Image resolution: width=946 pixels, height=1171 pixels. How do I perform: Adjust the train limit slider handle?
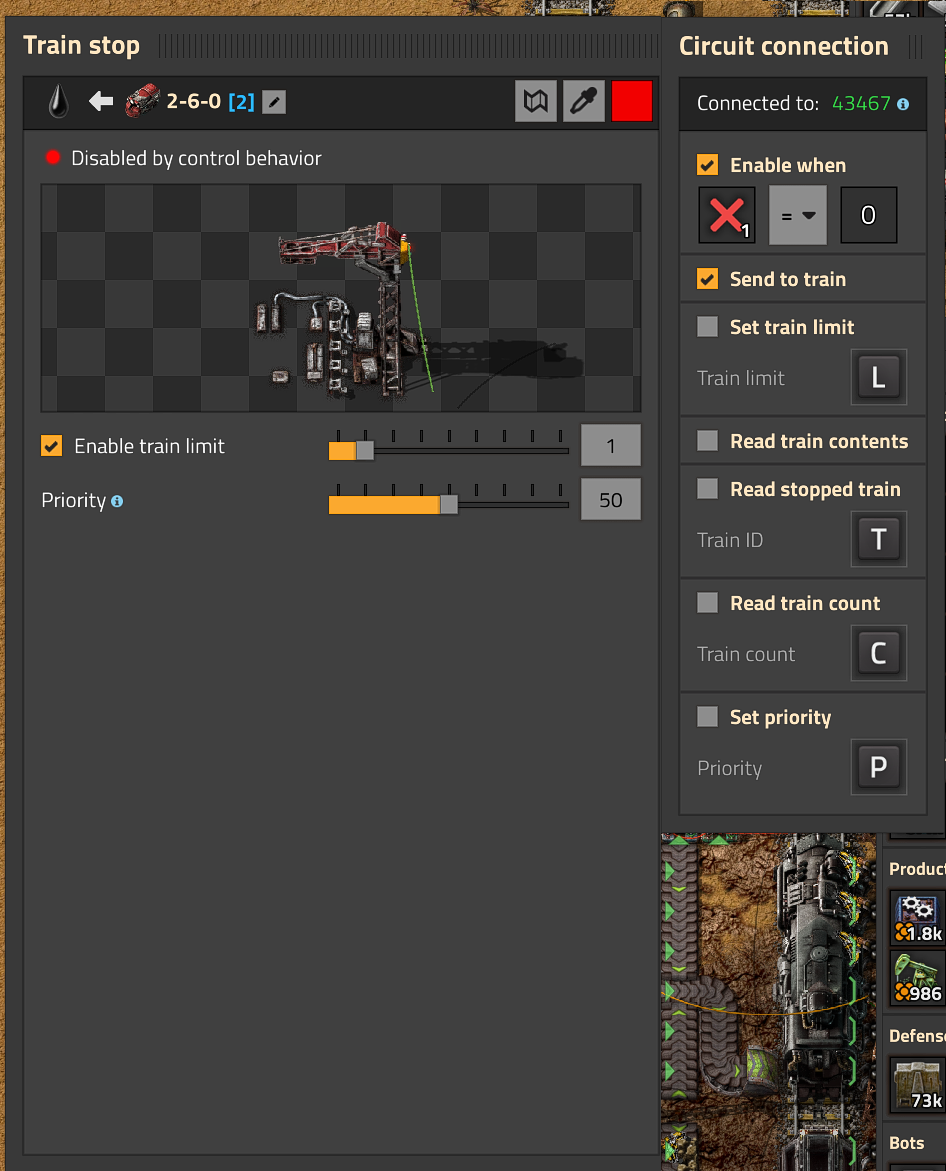pyautogui.click(x=364, y=450)
